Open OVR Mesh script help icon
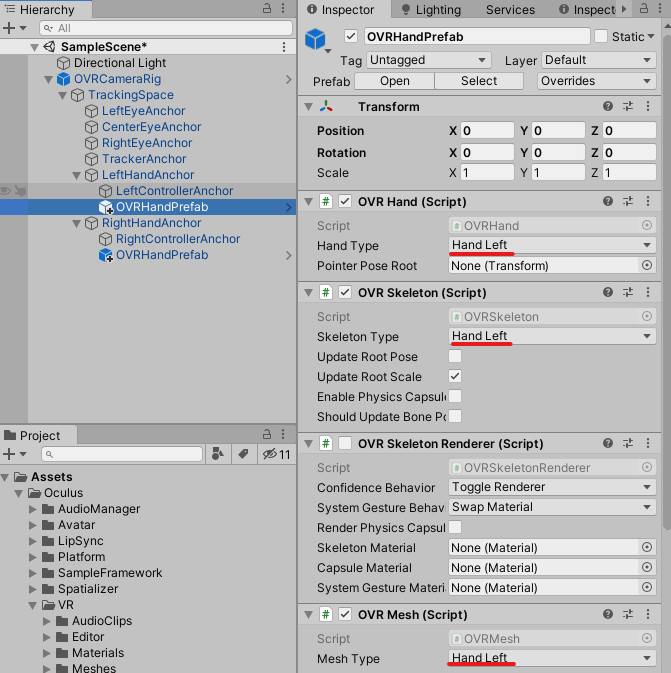 [x=607, y=614]
